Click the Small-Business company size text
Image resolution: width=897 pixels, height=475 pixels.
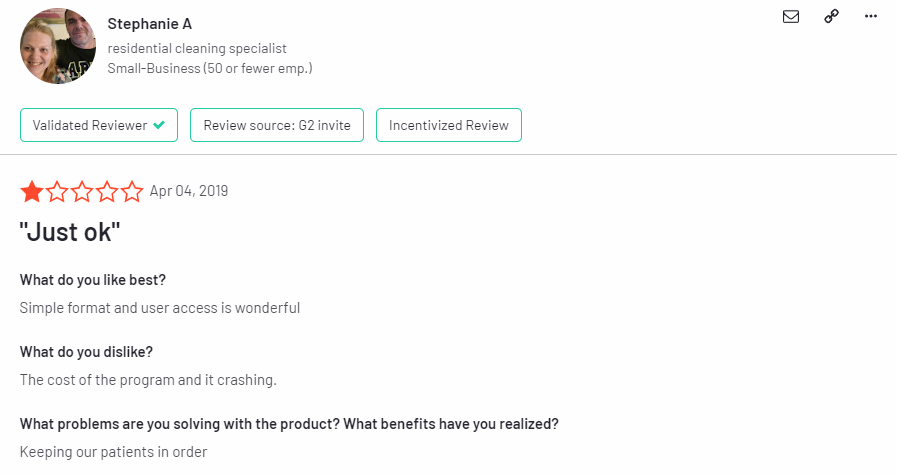pos(210,69)
